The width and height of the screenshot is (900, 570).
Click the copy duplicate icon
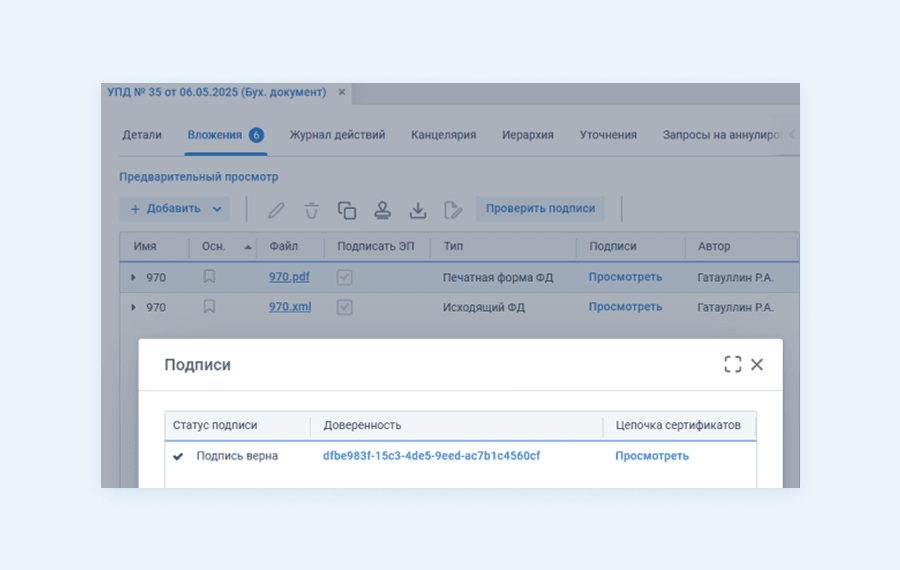point(347,210)
